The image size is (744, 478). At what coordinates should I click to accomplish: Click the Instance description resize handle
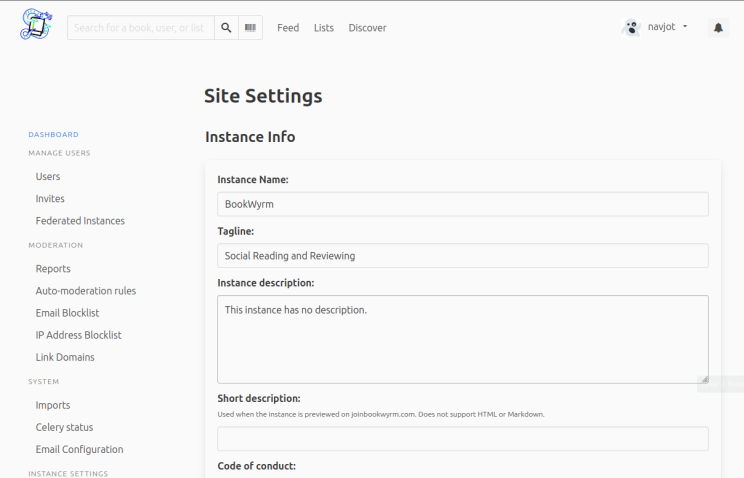pyautogui.click(x=704, y=379)
